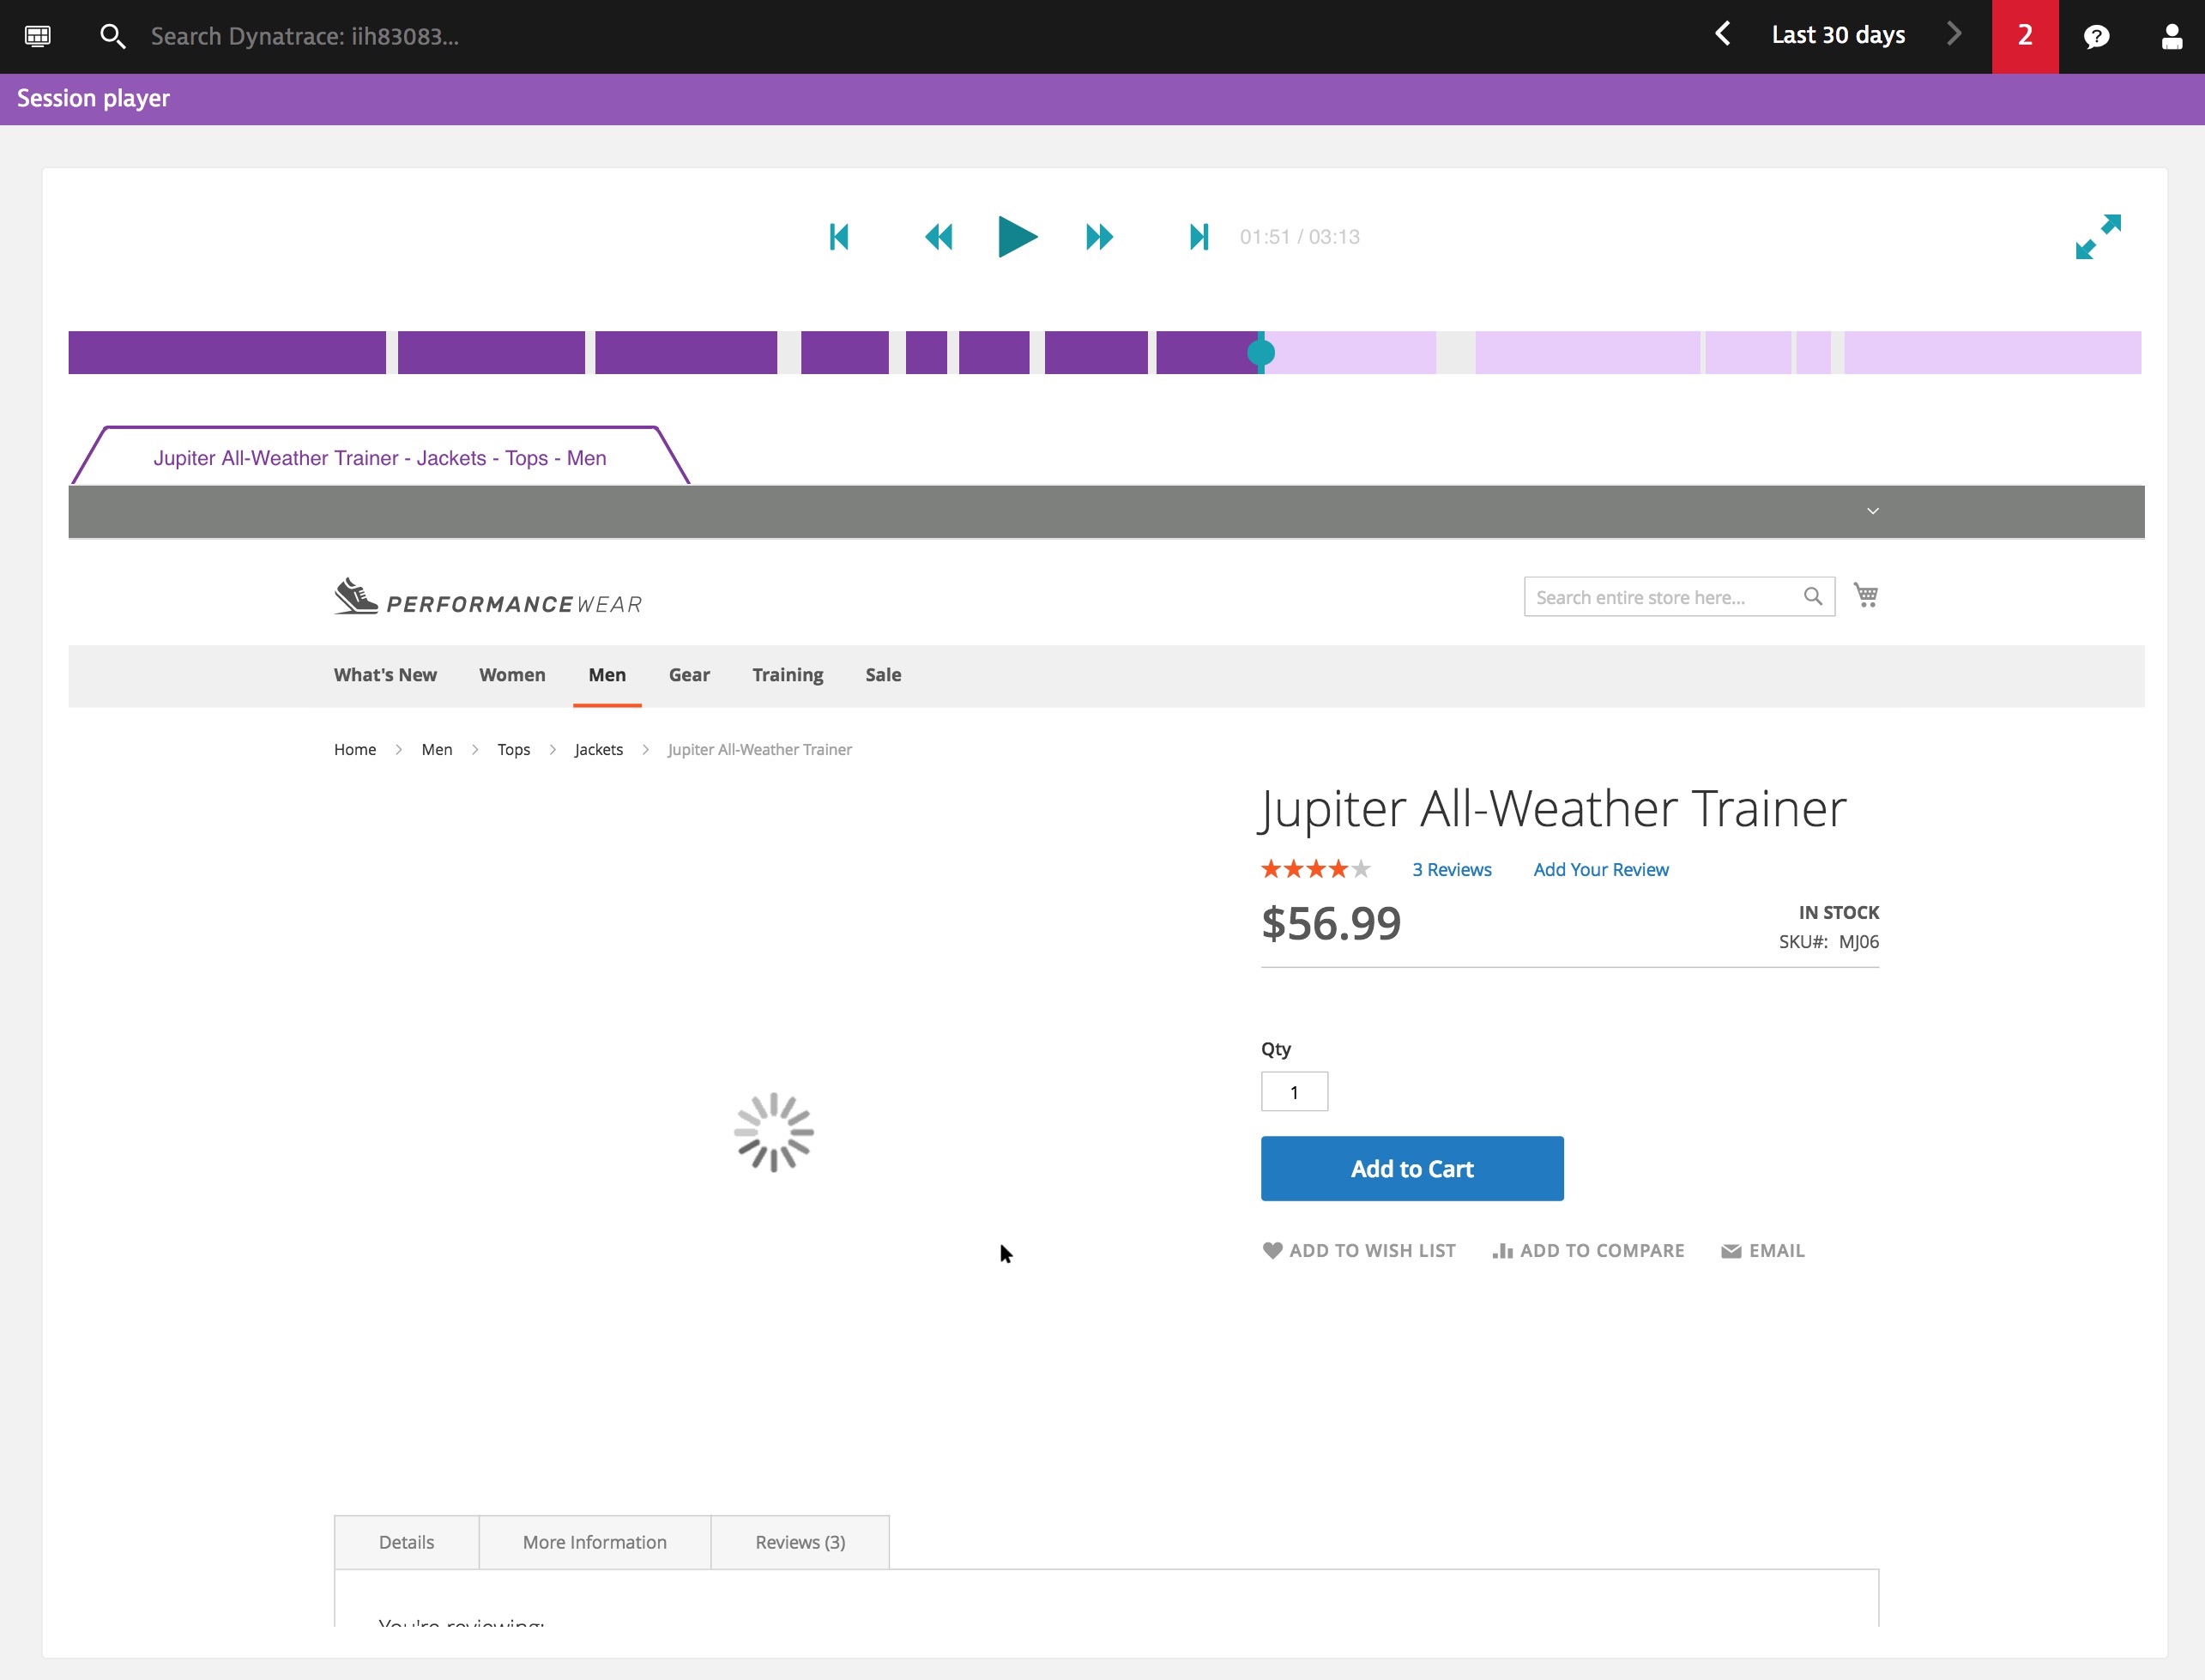Screen dimensions: 2205x1680
Task: Open the Men menu
Action: coord(607,675)
